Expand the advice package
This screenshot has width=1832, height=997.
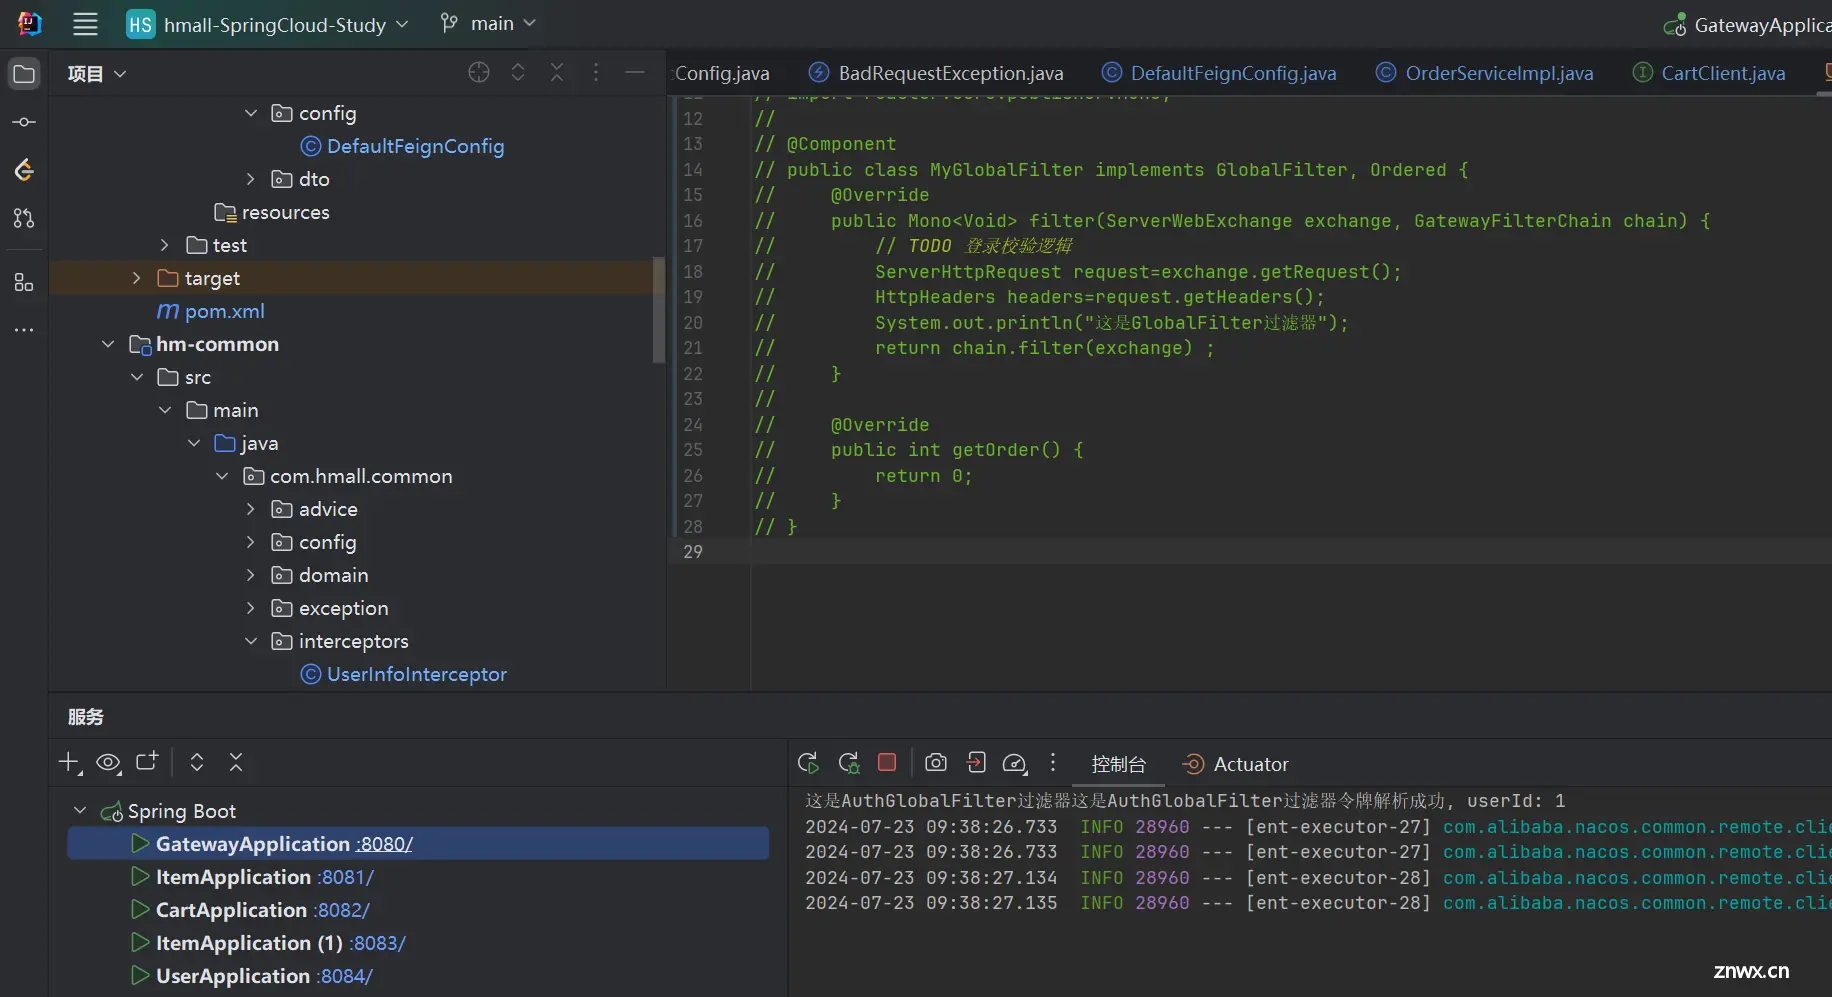point(251,509)
